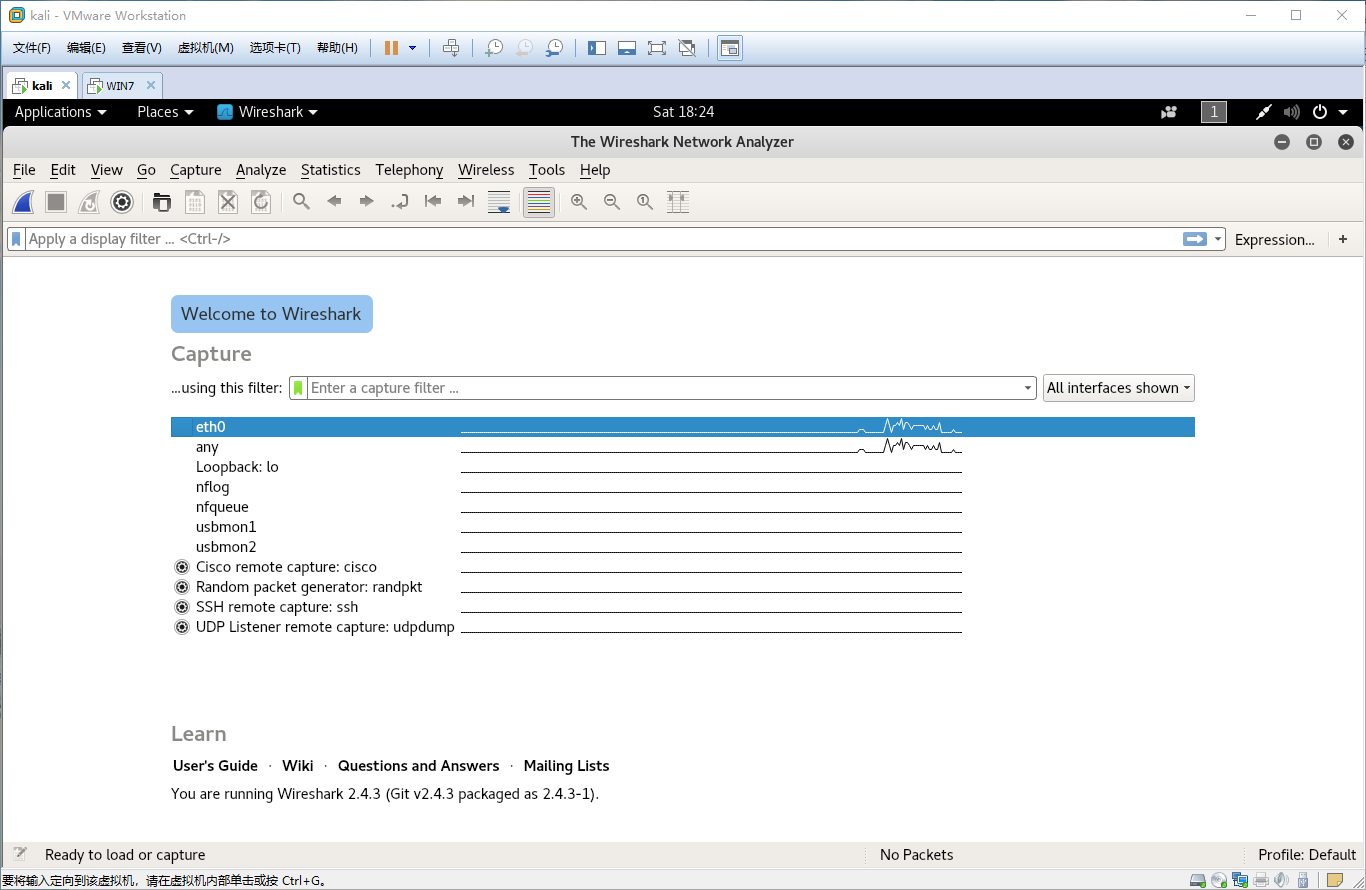Screen dimensions: 1366x890
Task: Open the Analyze menu
Action: click(261, 170)
